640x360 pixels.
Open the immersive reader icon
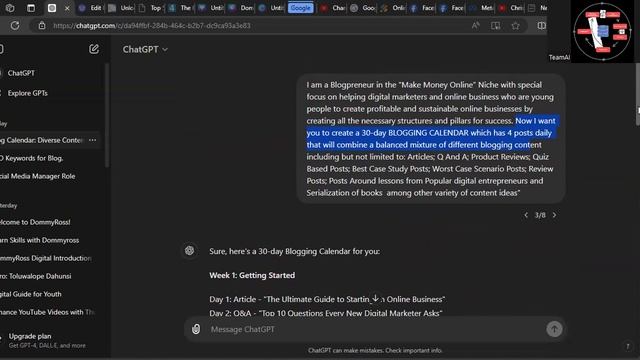tap(496, 25)
